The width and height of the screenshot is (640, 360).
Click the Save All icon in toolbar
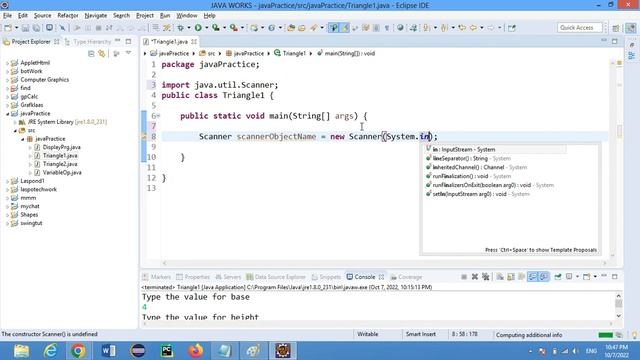(36, 28)
